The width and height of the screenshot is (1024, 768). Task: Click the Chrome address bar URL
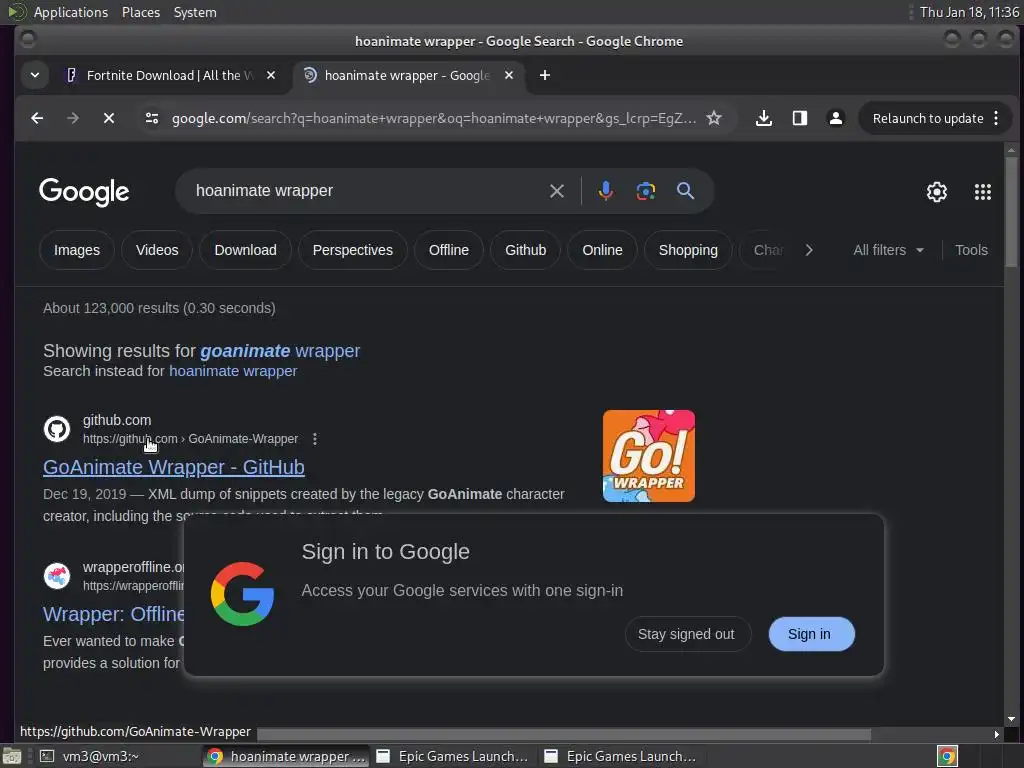coord(434,118)
